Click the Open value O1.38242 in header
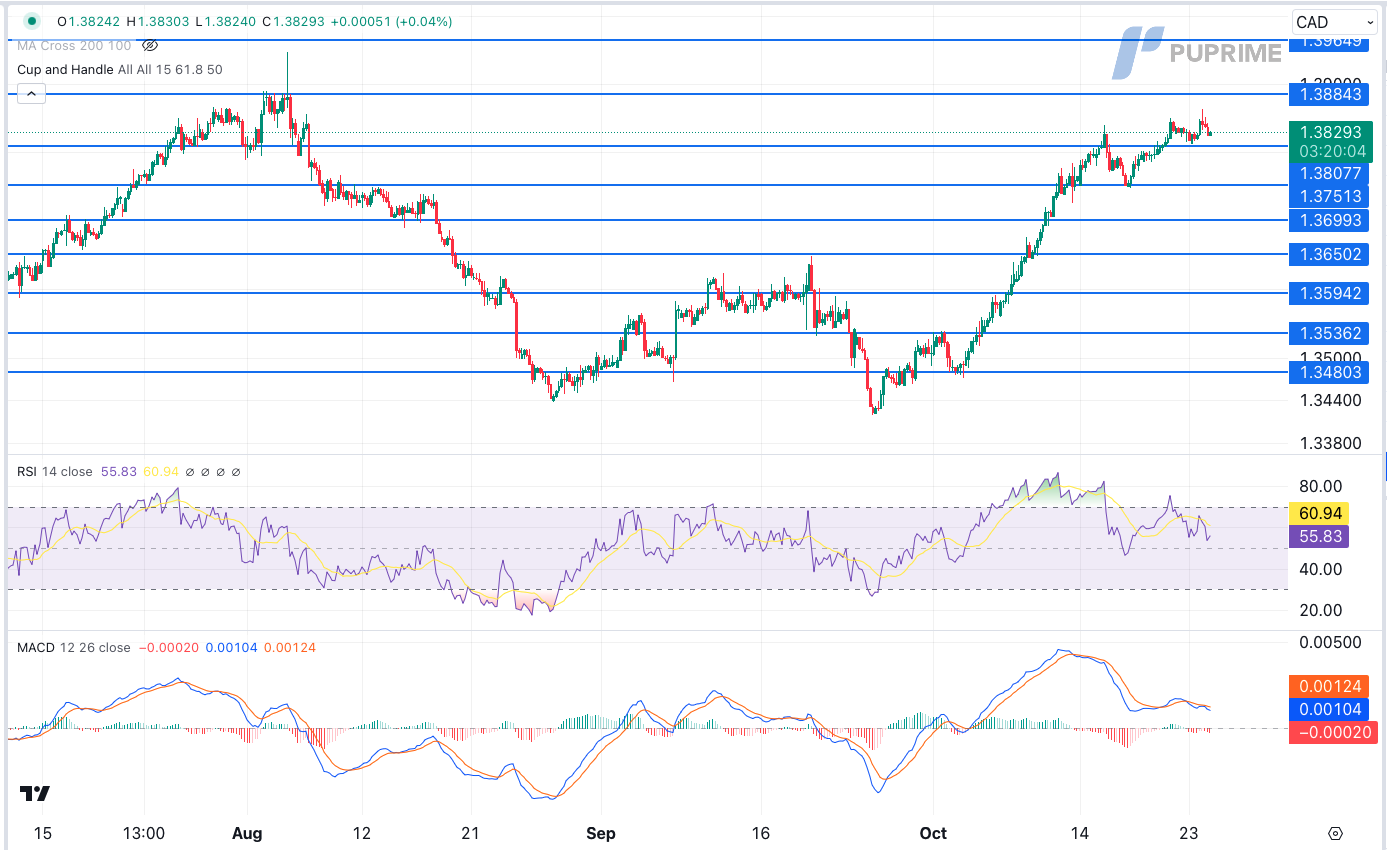1387x850 pixels. pos(88,21)
